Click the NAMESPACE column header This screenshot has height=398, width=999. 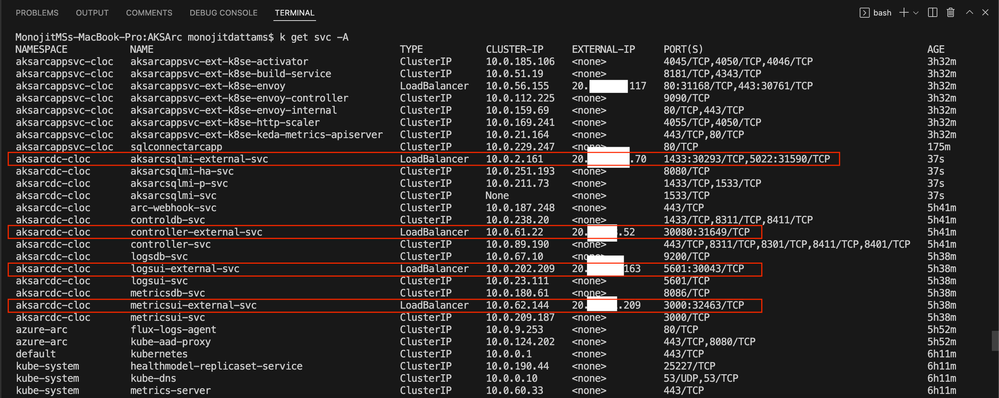click(x=41, y=49)
